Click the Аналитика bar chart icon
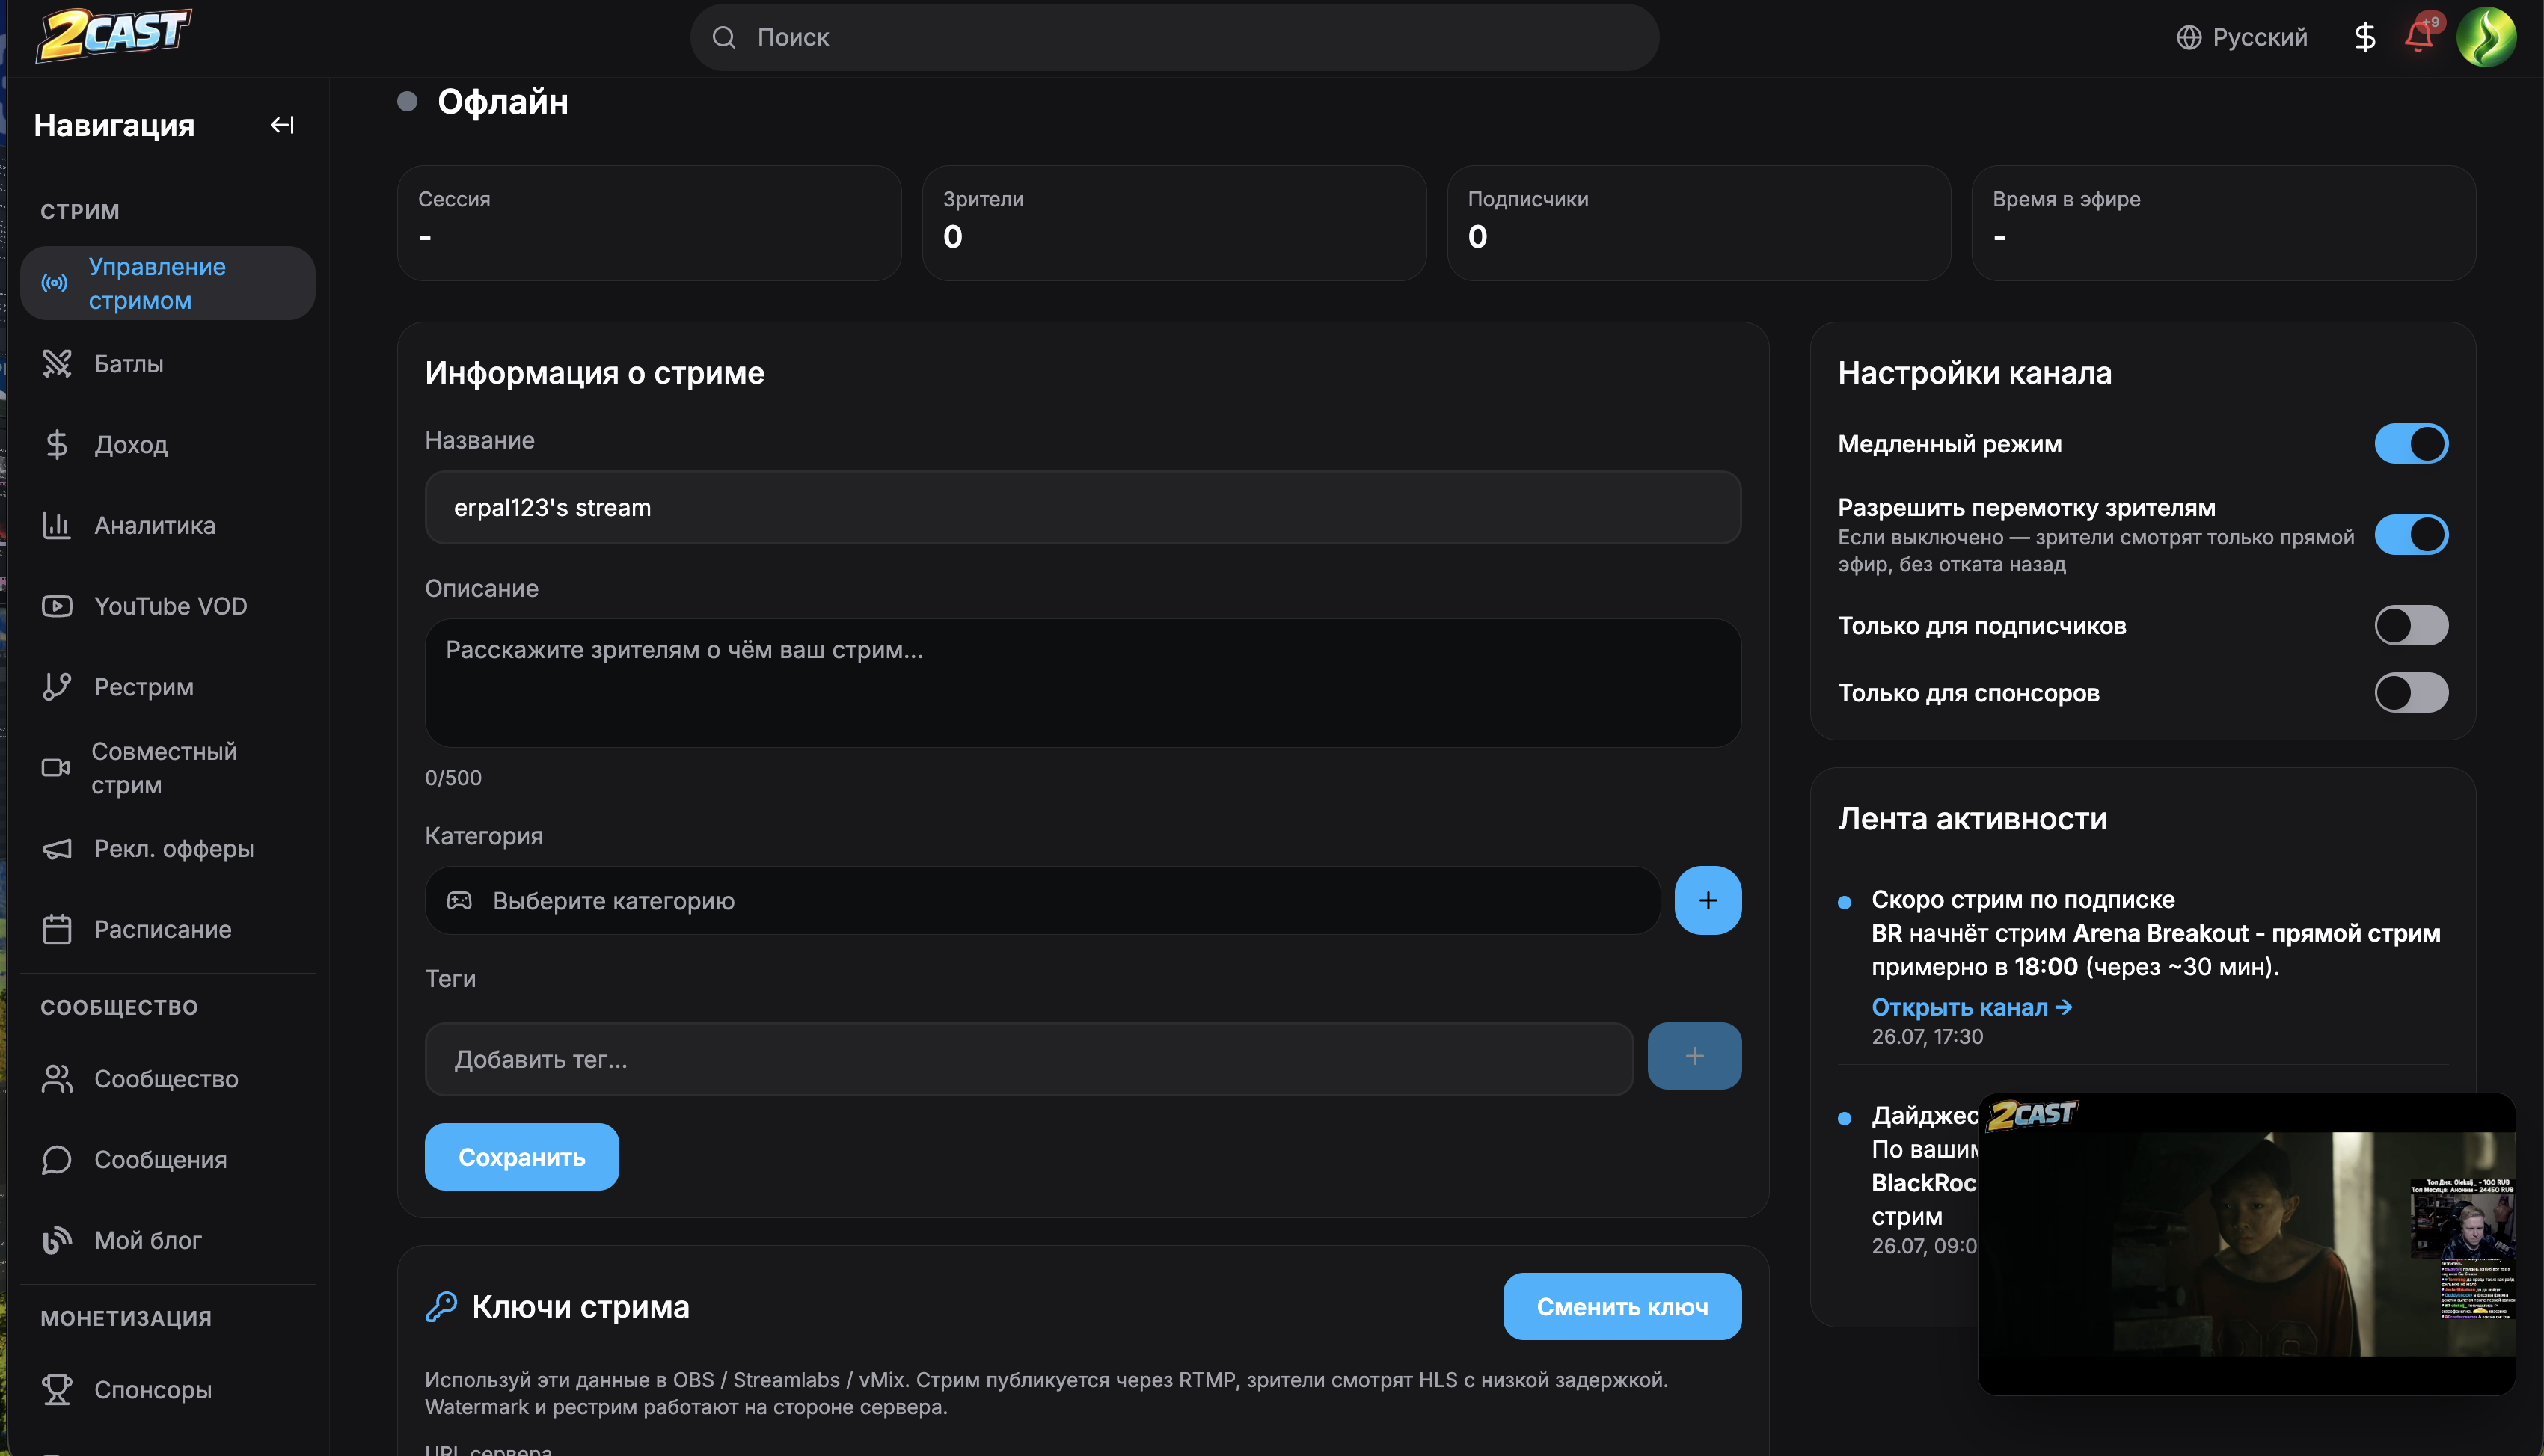The width and height of the screenshot is (2544, 1456). point(57,525)
